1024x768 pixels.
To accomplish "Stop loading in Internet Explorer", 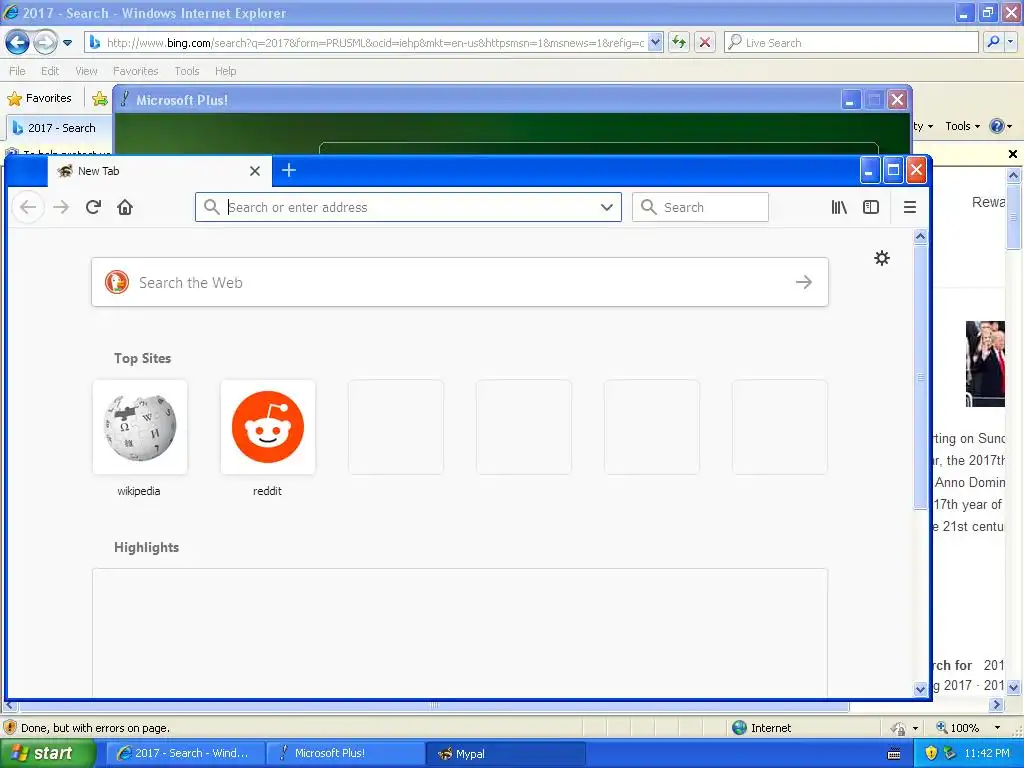I will (705, 43).
